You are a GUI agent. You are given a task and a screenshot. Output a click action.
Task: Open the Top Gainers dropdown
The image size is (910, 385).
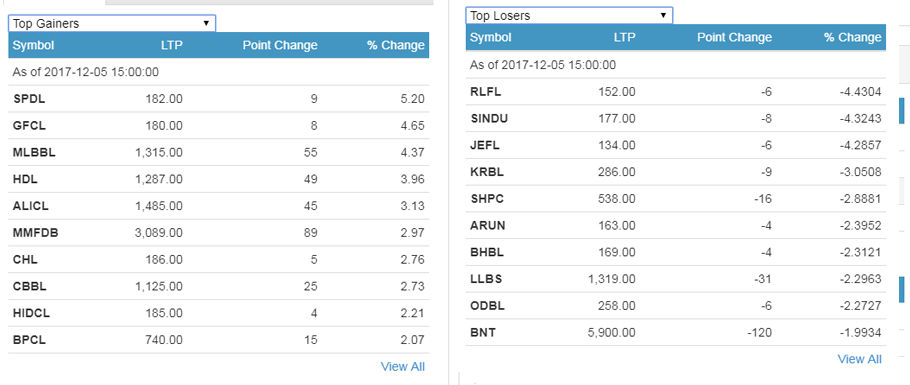click(111, 24)
